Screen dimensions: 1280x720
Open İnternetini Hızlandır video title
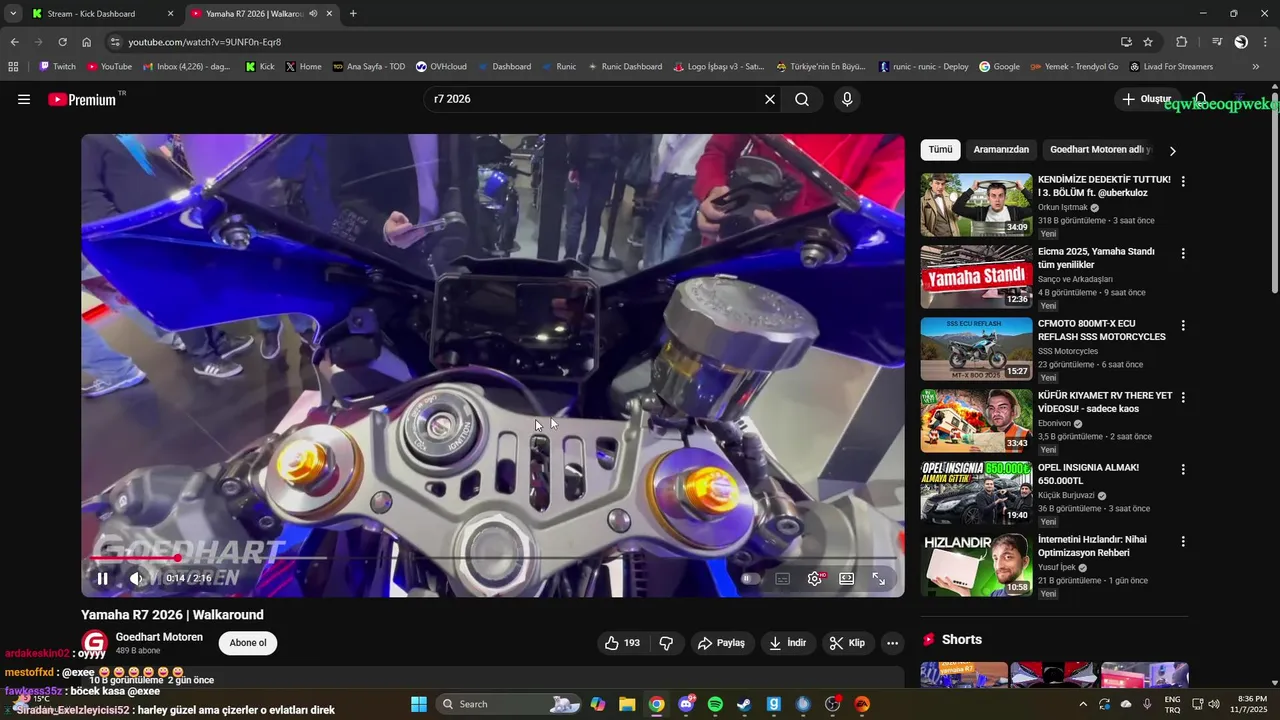[1092, 546]
